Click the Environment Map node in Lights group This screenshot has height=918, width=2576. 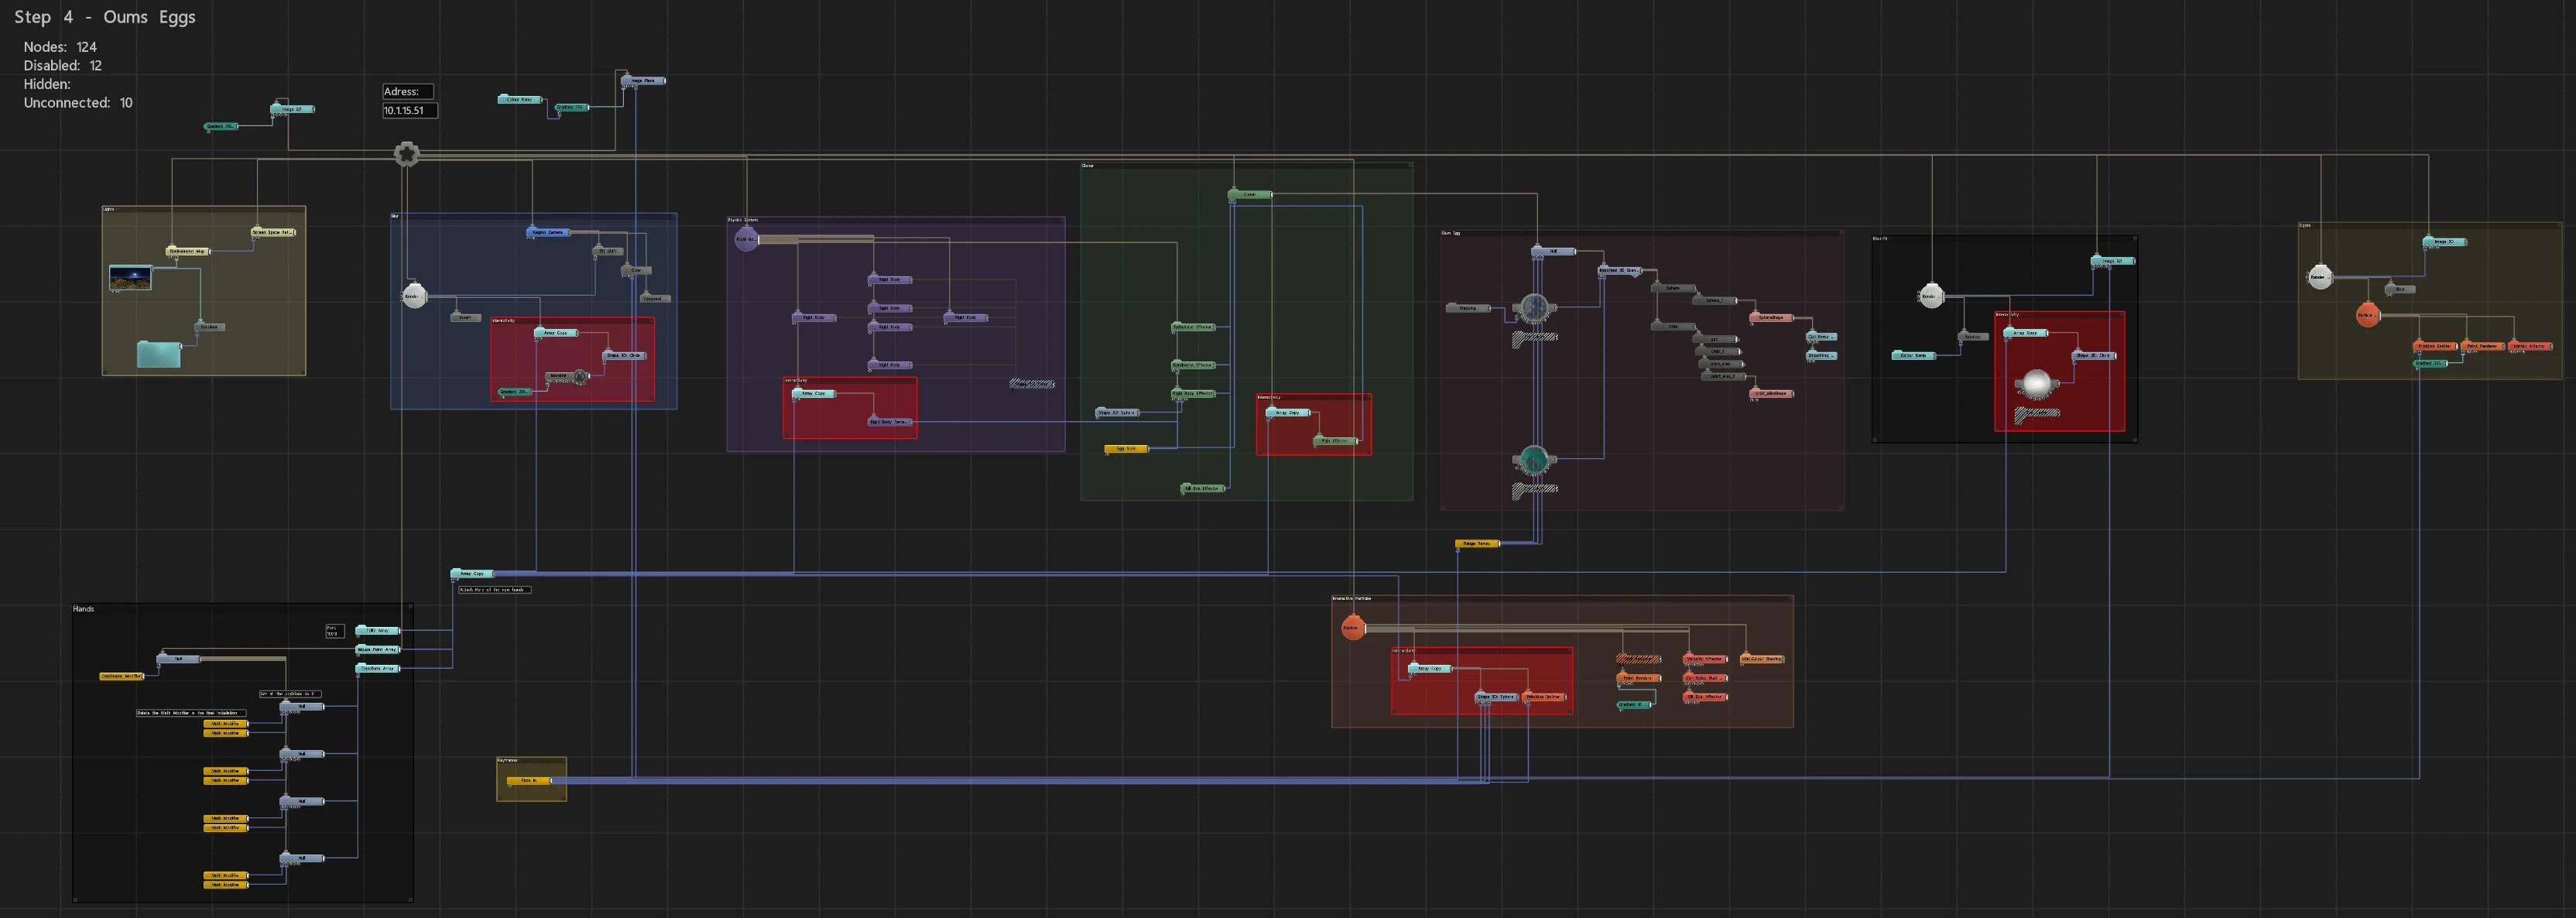coord(188,251)
